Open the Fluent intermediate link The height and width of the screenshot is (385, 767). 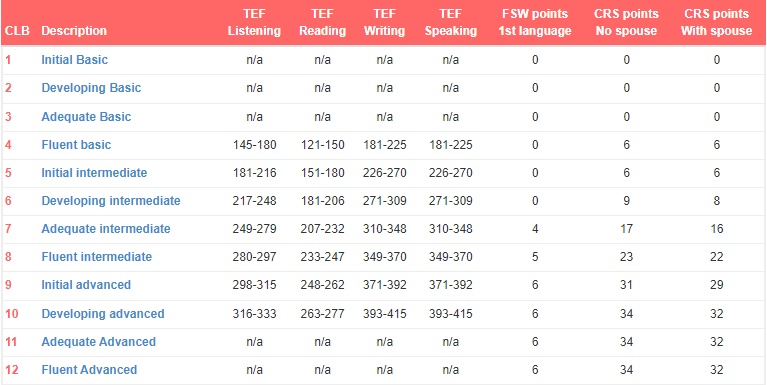point(96,256)
